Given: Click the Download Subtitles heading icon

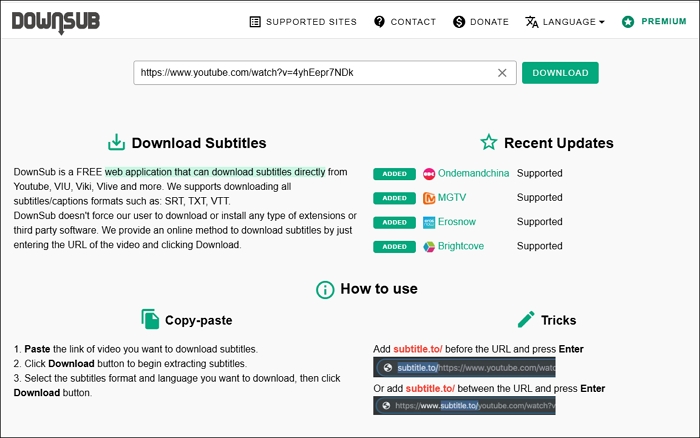Looking at the screenshot, I should pos(117,142).
